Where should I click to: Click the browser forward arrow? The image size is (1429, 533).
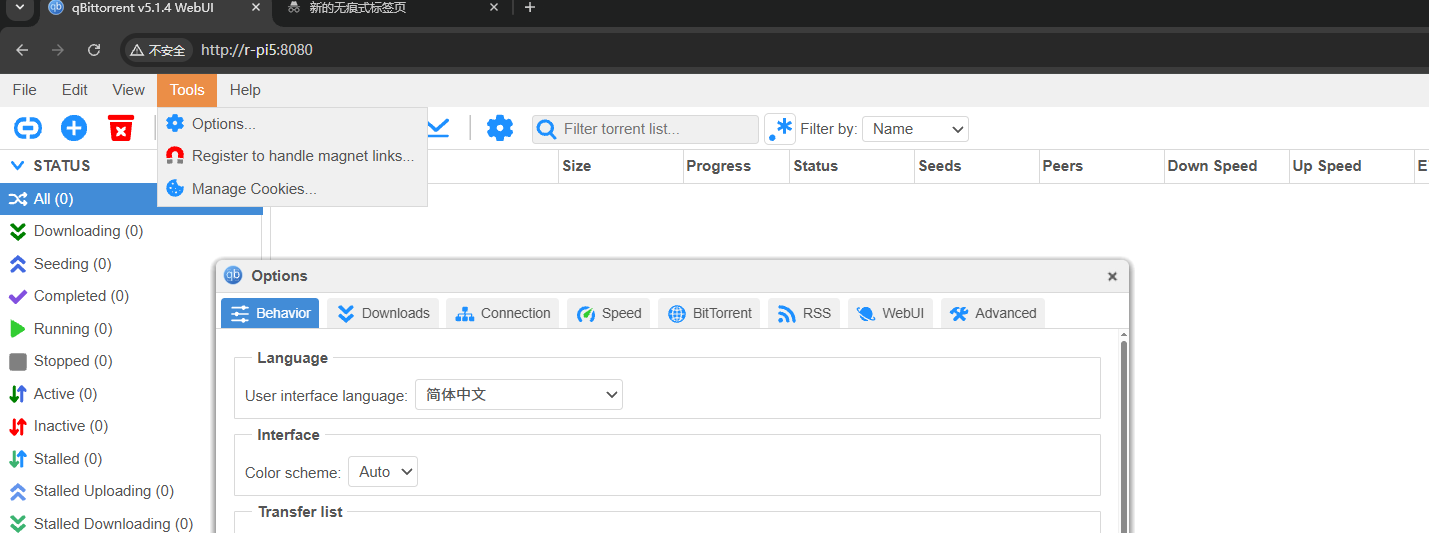58,50
